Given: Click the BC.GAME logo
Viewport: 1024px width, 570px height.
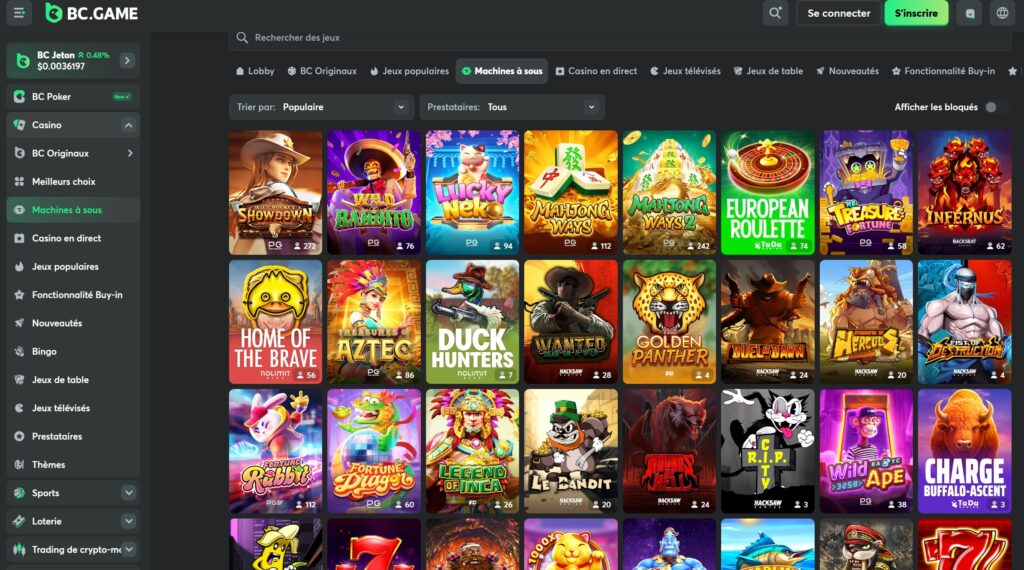Looking at the screenshot, I should [x=92, y=13].
